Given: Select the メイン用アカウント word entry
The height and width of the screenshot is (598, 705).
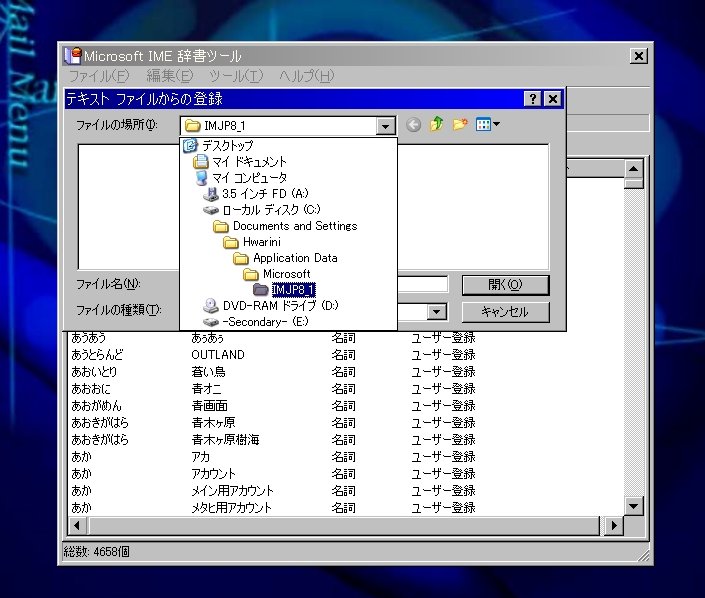Looking at the screenshot, I should (x=232, y=491).
